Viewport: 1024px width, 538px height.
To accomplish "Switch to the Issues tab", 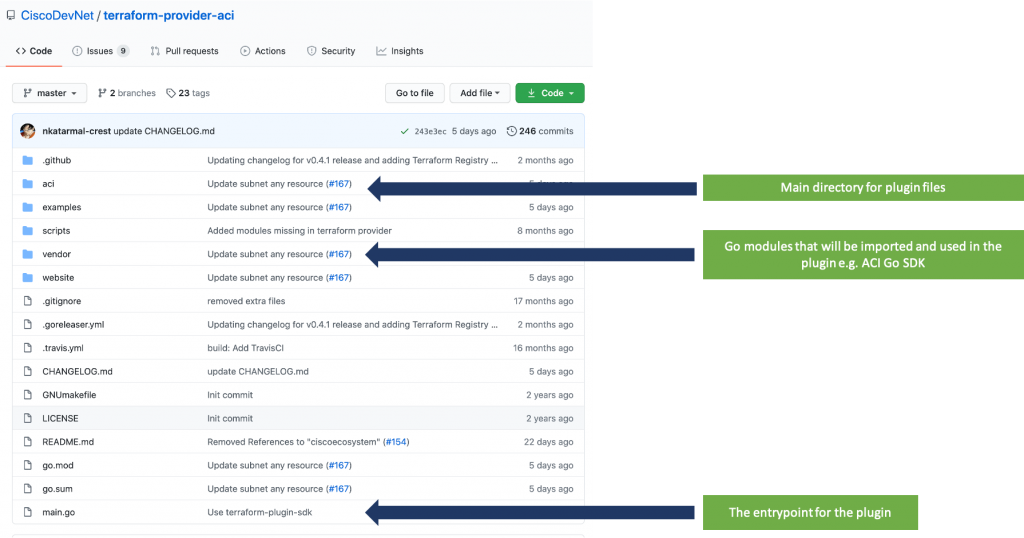I will (x=100, y=51).
